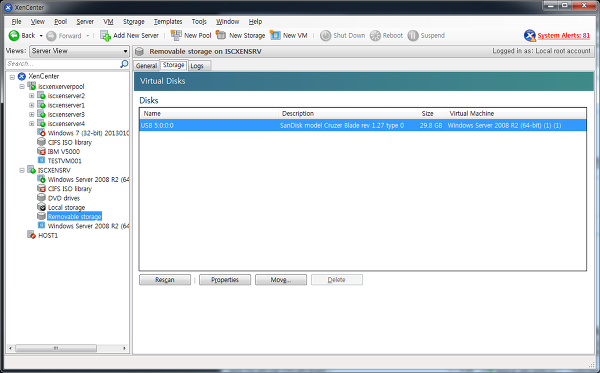Open the File menu
Viewport: 600px width, 373px height.
16,22
